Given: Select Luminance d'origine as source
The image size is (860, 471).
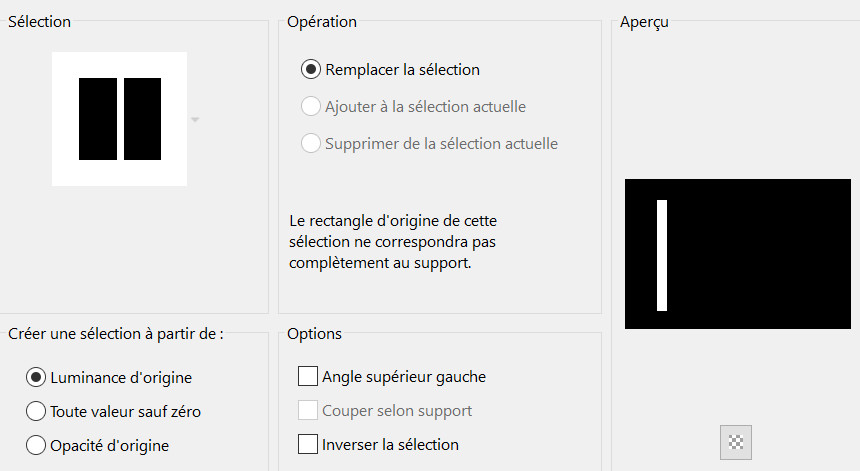Looking at the screenshot, I should pyautogui.click(x=36, y=378).
